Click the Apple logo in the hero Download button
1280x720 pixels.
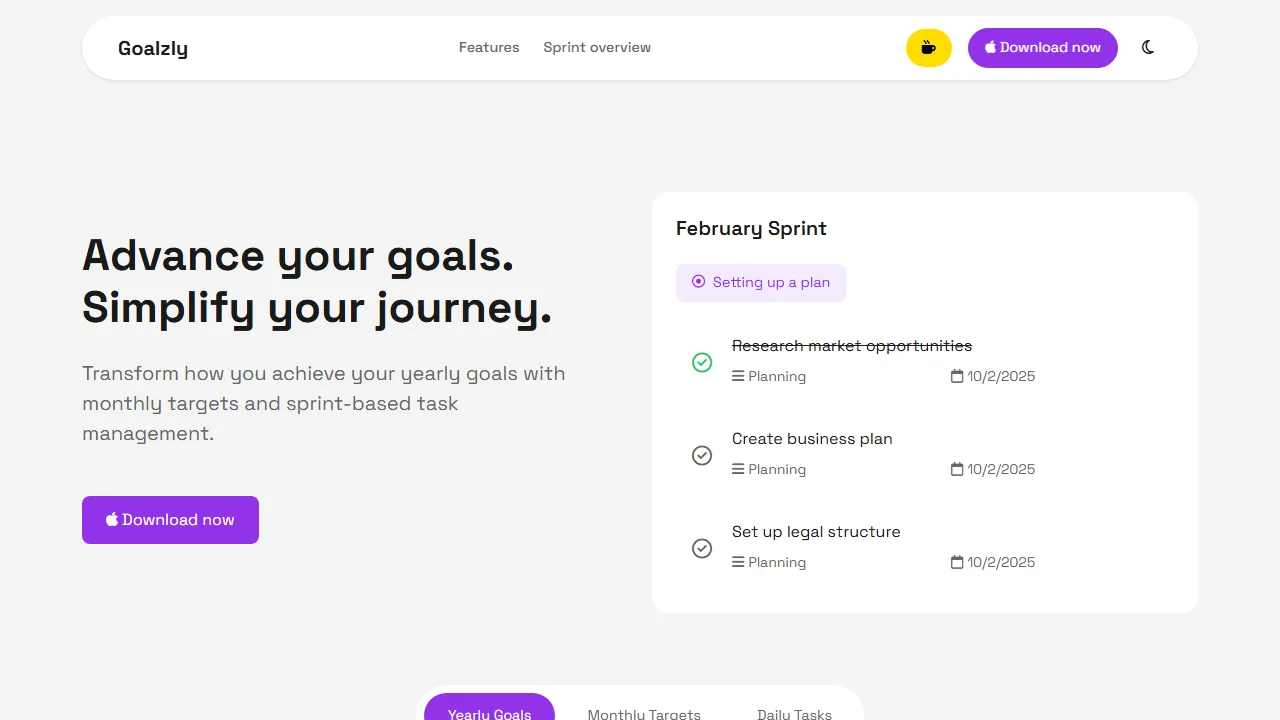pyautogui.click(x=111, y=519)
